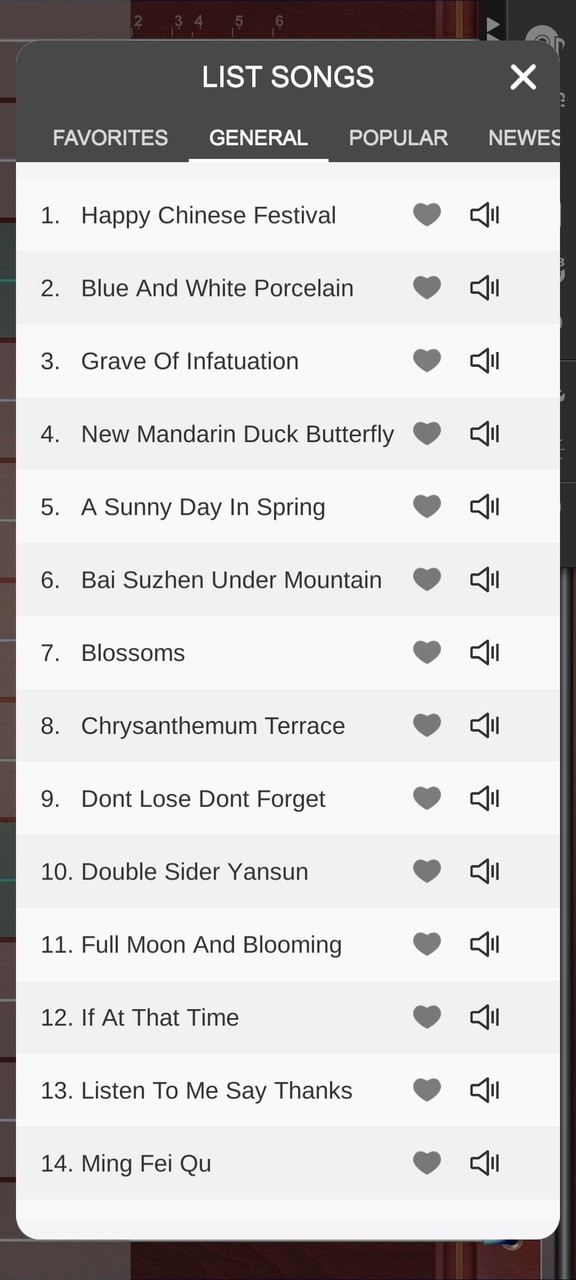Mark If At That Time as favorite
The width and height of the screenshot is (576, 1280).
(x=427, y=1017)
